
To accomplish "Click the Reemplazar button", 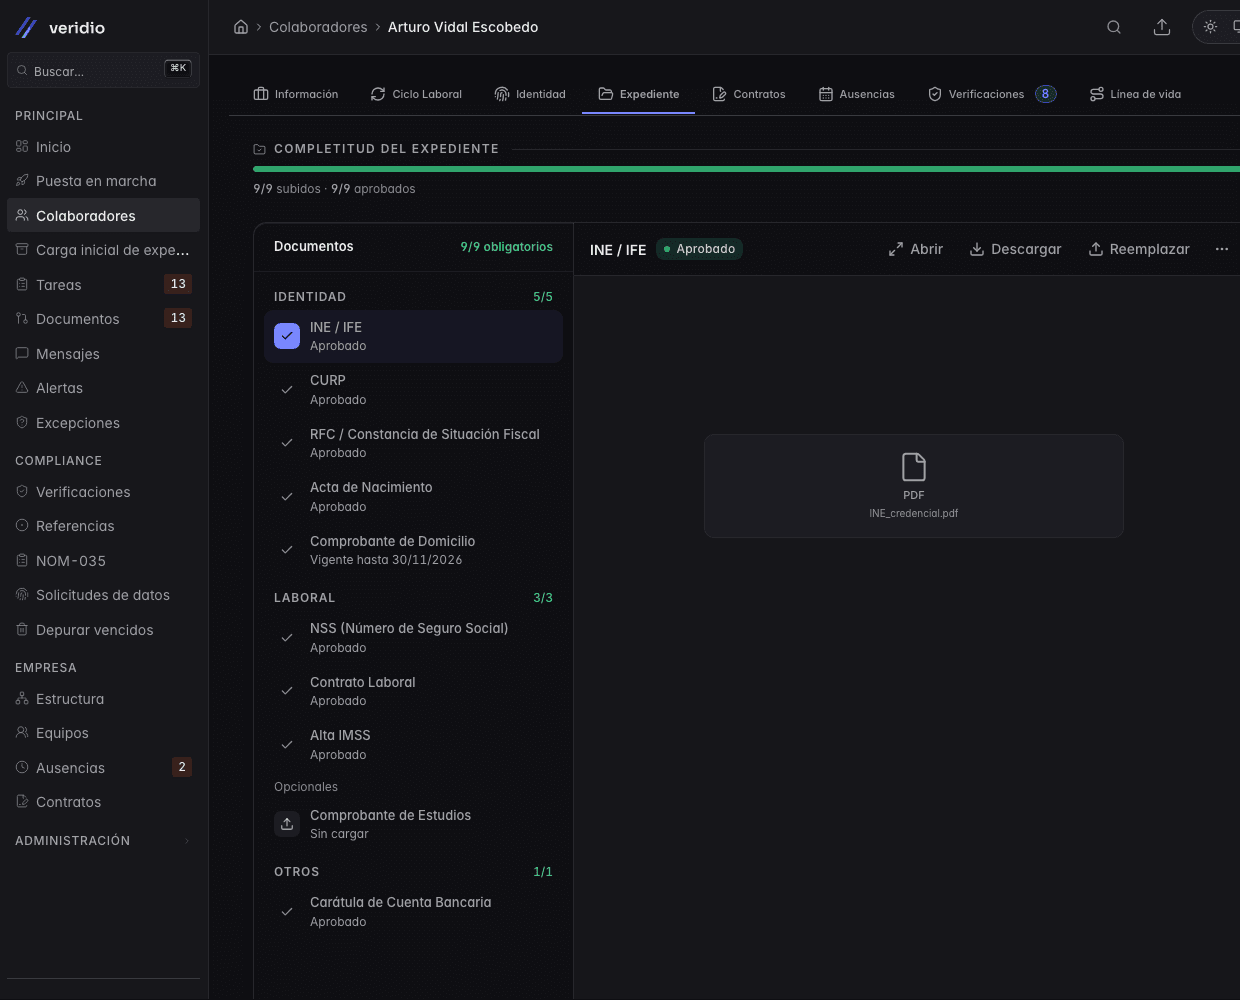I will (1139, 249).
